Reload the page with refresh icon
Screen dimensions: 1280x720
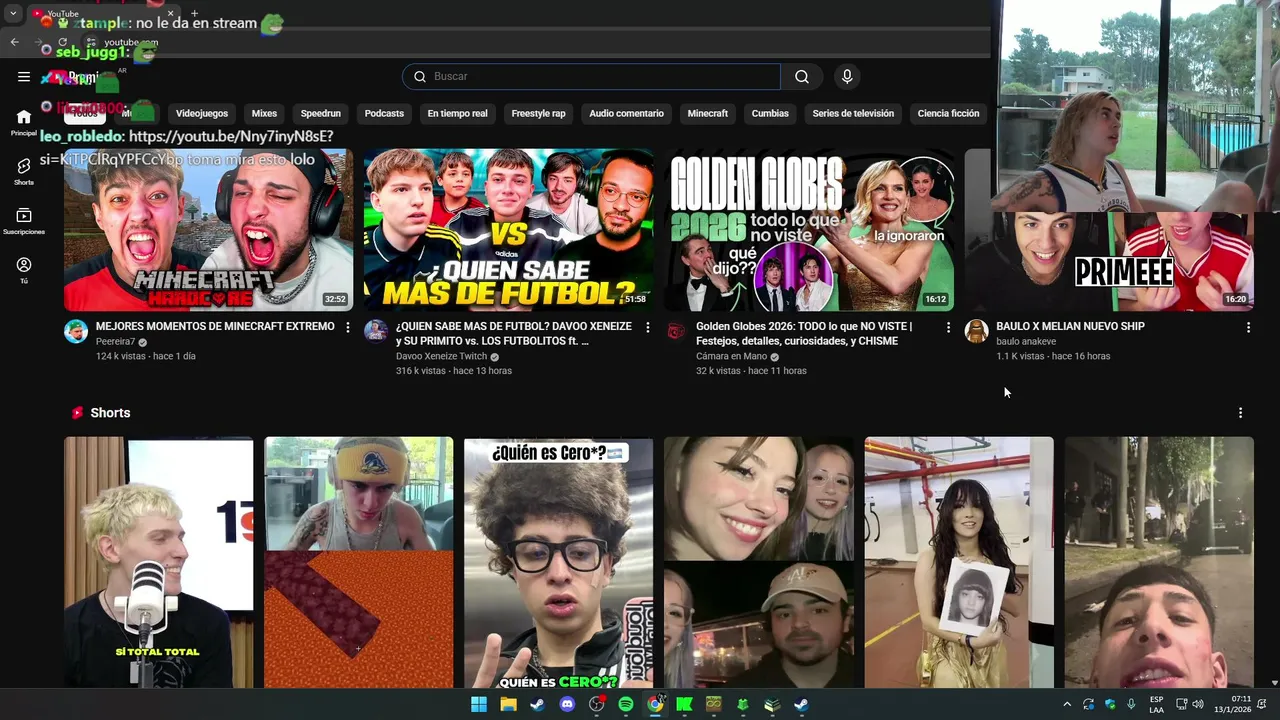point(63,42)
